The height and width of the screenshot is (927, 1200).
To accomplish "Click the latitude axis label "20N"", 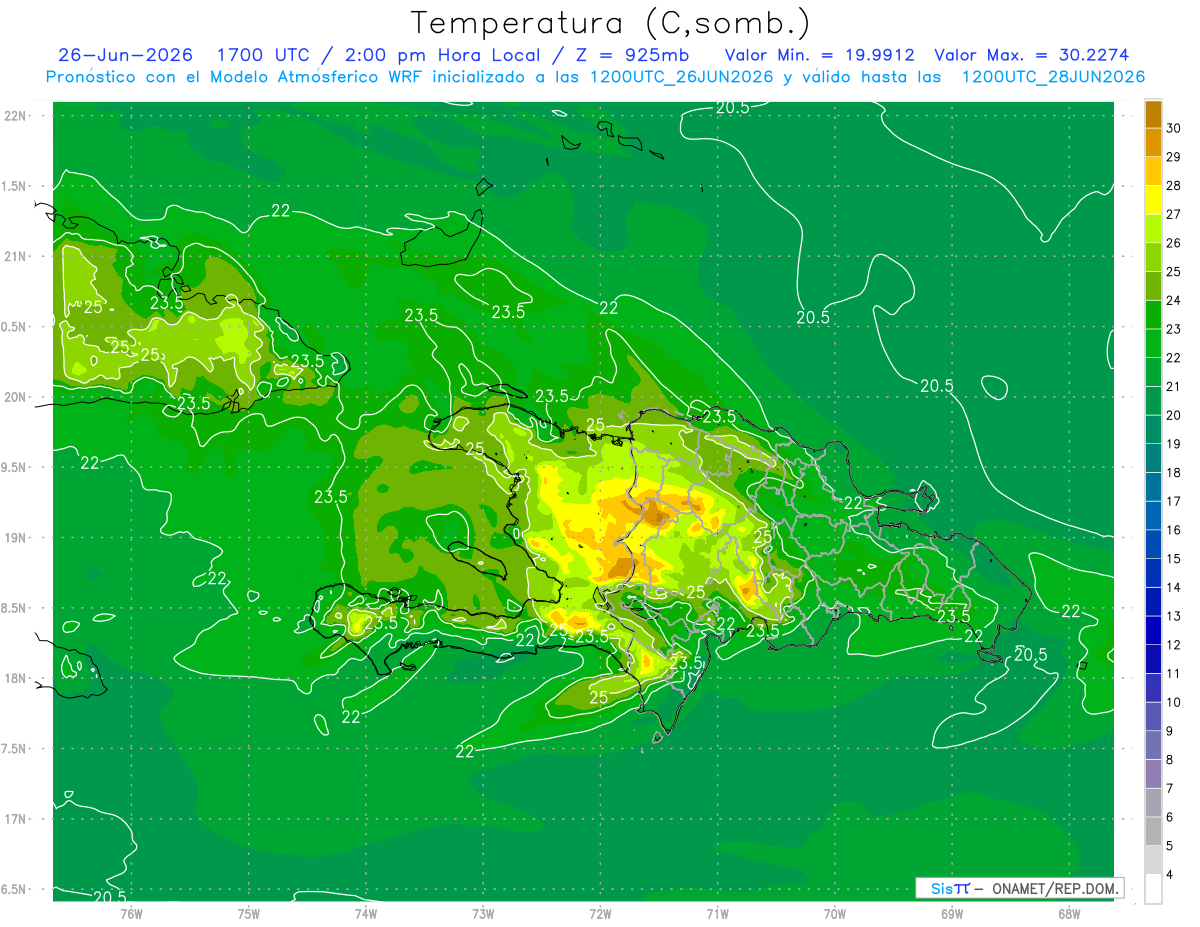I will tap(16, 397).
